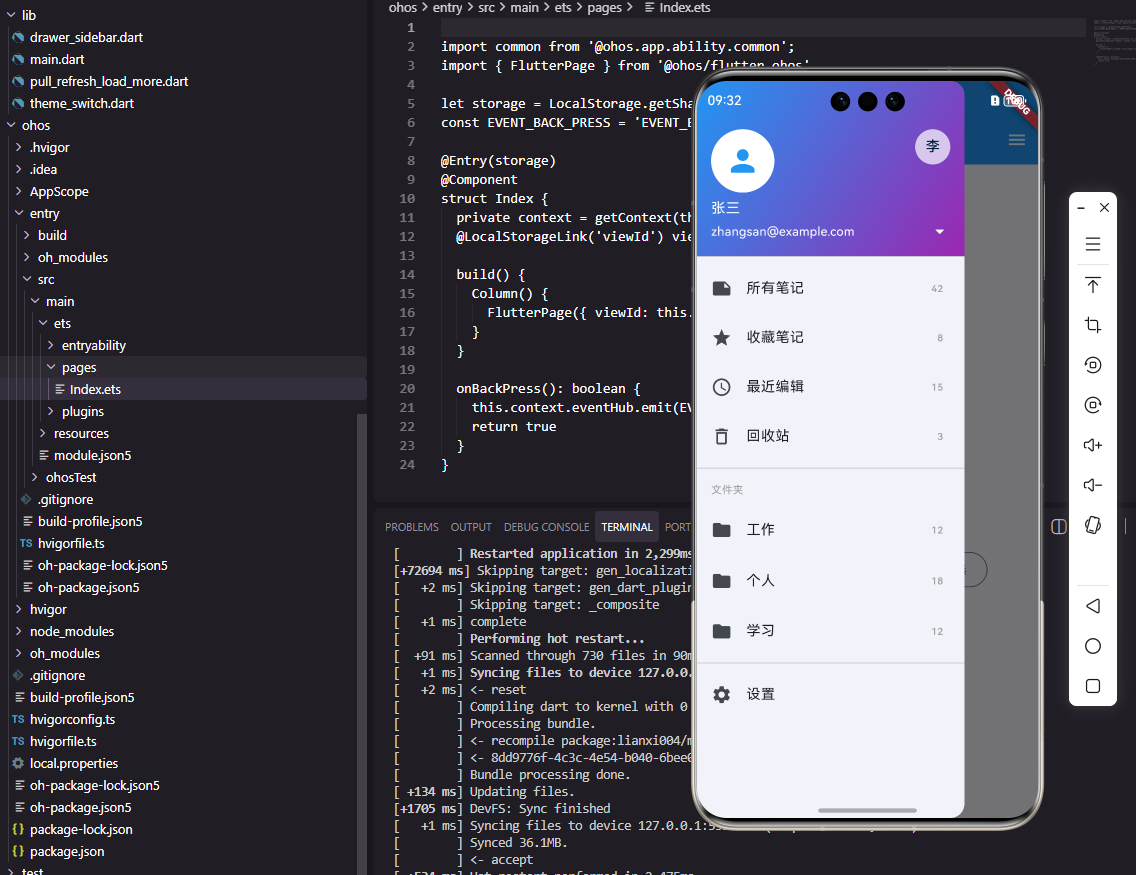
Task: Open the 个人 folder
Action: tap(830, 580)
